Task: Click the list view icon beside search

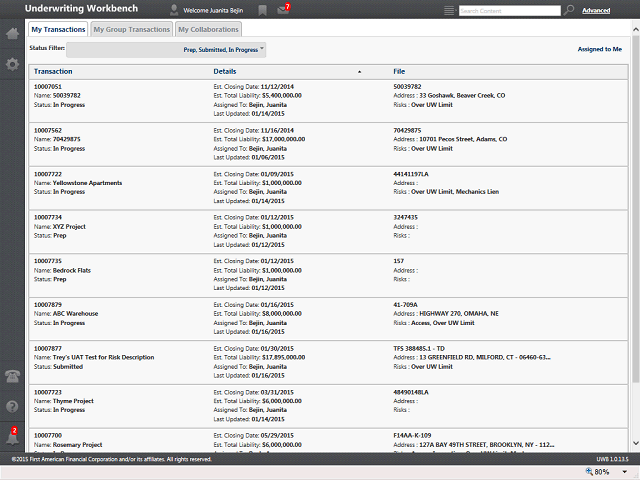Action: 449,10
